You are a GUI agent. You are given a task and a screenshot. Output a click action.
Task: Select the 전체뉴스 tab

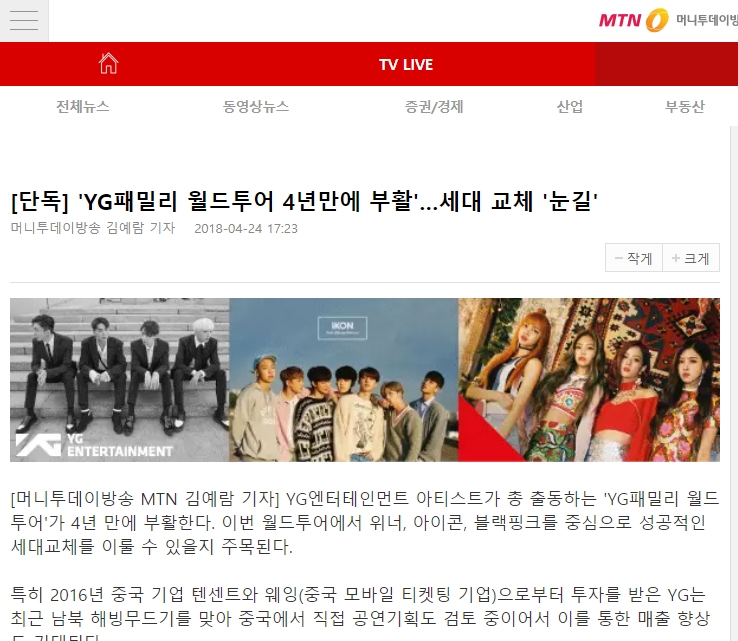pyautogui.click(x=83, y=107)
